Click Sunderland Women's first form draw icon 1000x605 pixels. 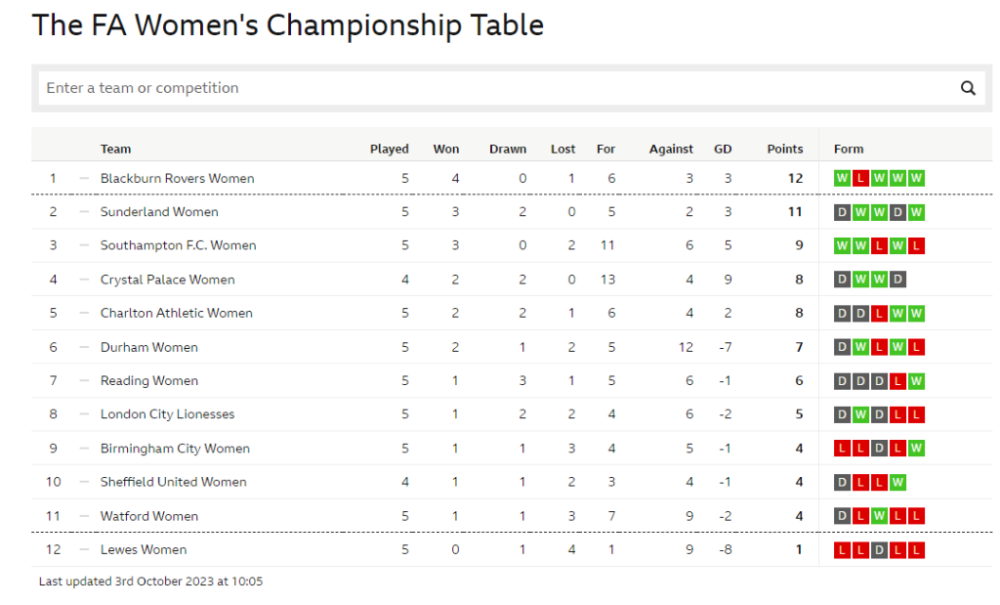tap(842, 212)
